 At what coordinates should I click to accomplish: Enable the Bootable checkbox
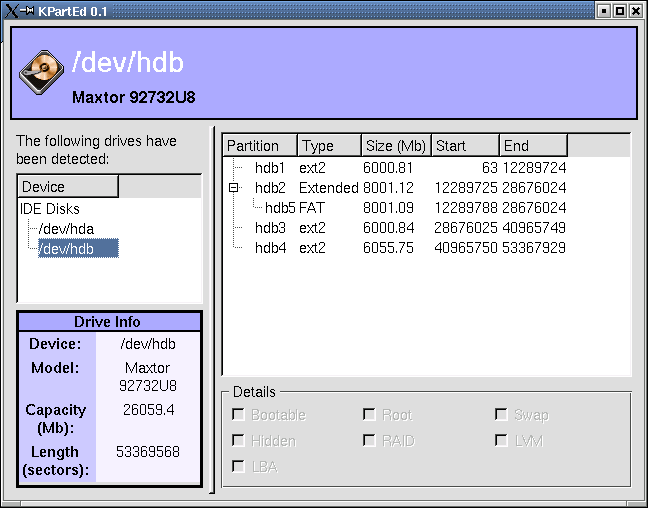[238, 414]
